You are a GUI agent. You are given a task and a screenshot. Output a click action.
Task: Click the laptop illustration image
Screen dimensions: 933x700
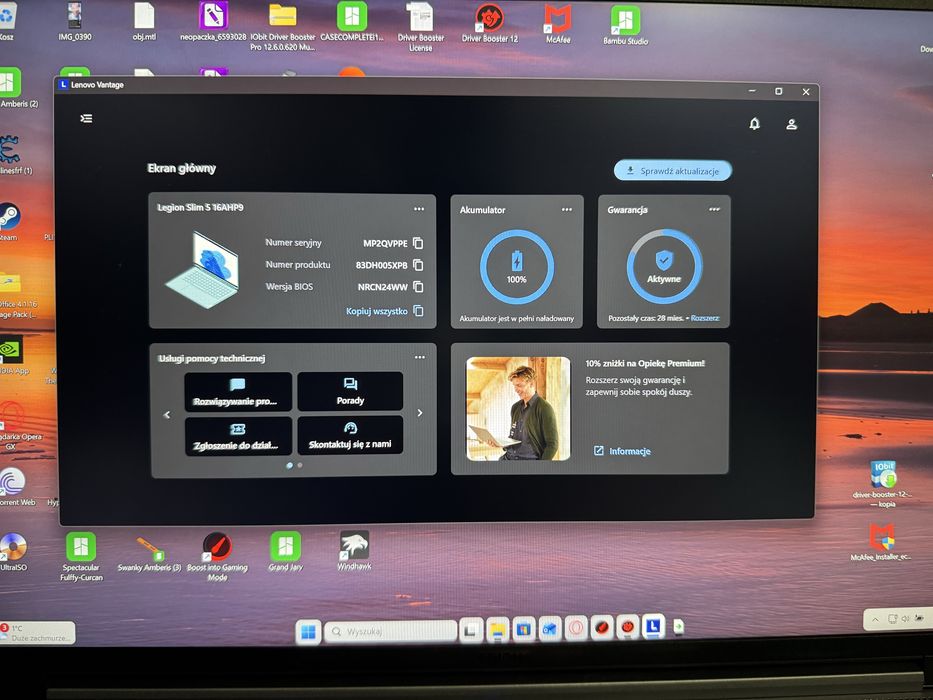202,270
